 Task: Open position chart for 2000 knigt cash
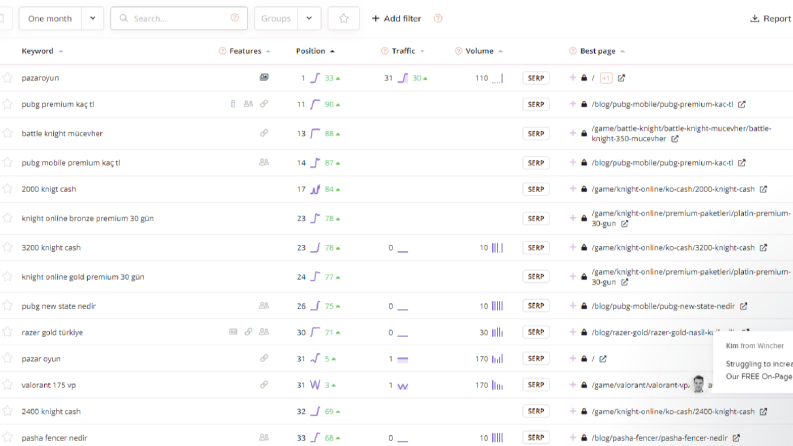coord(315,189)
